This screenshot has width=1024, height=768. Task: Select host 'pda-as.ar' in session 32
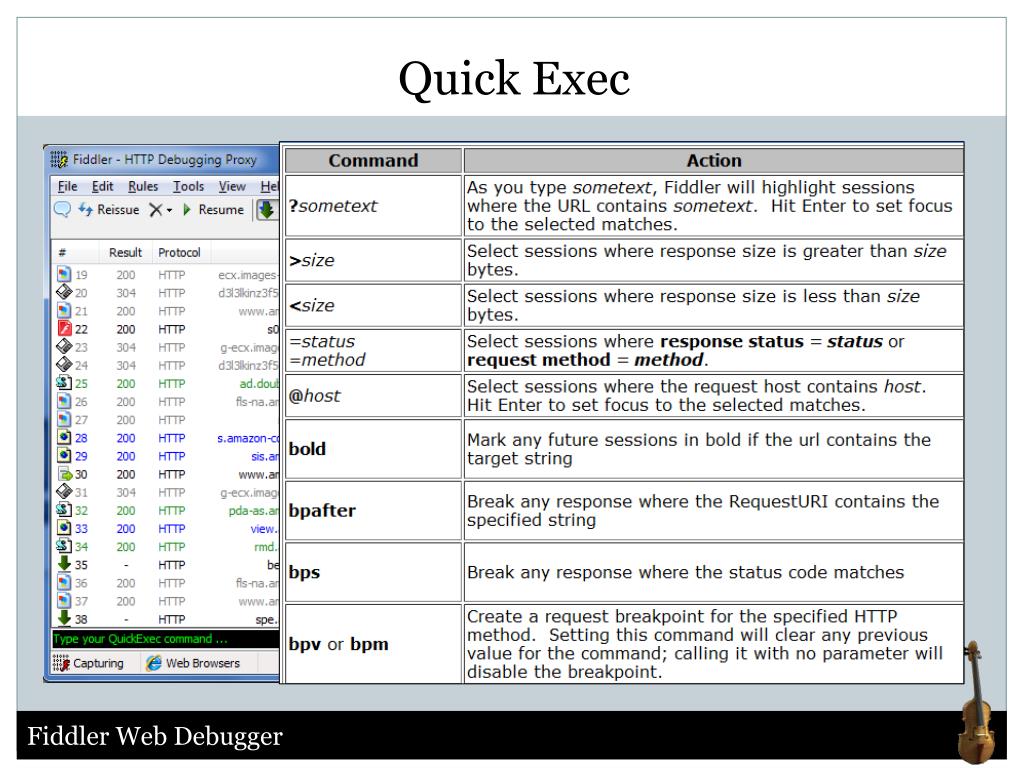pyautogui.click(x=253, y=510)
